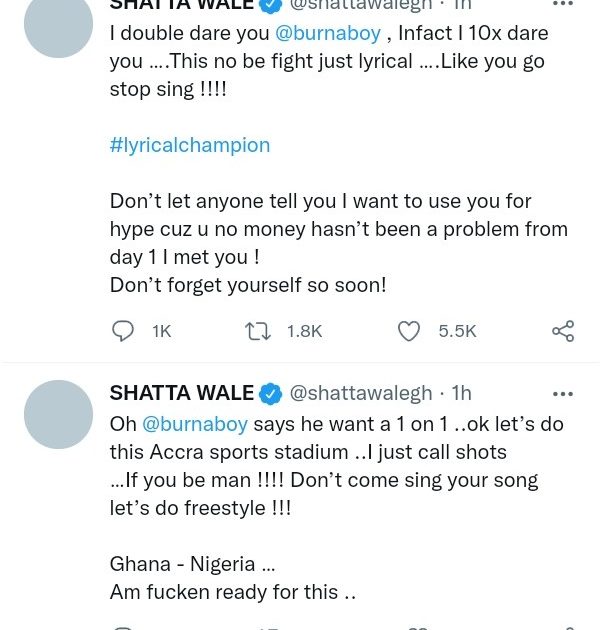Image resolution: width=600 pixels, height=630 pixels.
Task: Like the tweet with 5.5K likes
Action: pos(409,331)
